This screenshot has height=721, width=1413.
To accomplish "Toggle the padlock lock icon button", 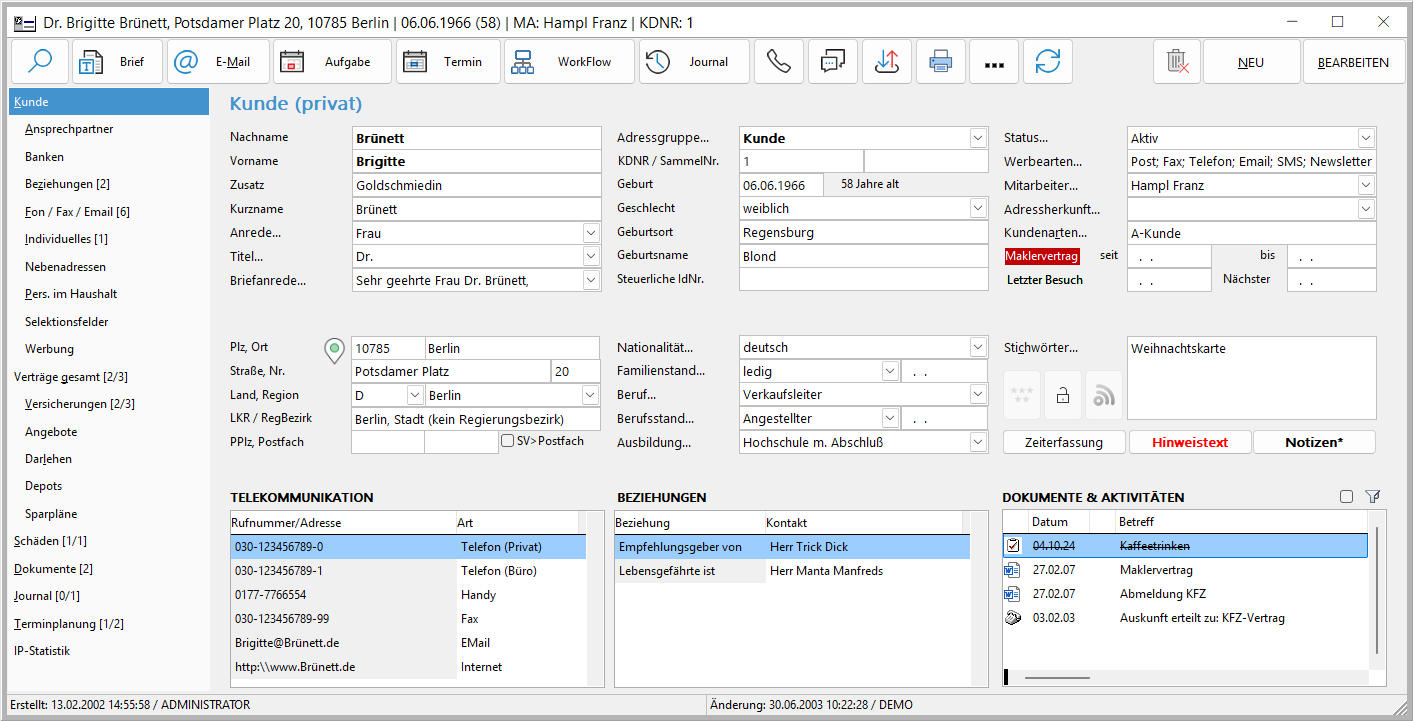I will pyautogui.click(x=1063, y=396).
